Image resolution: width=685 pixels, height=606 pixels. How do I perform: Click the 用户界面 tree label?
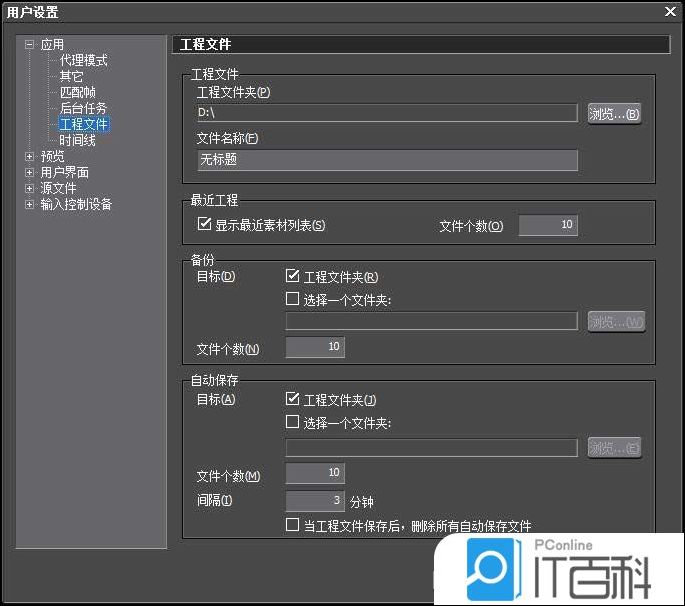65,173
